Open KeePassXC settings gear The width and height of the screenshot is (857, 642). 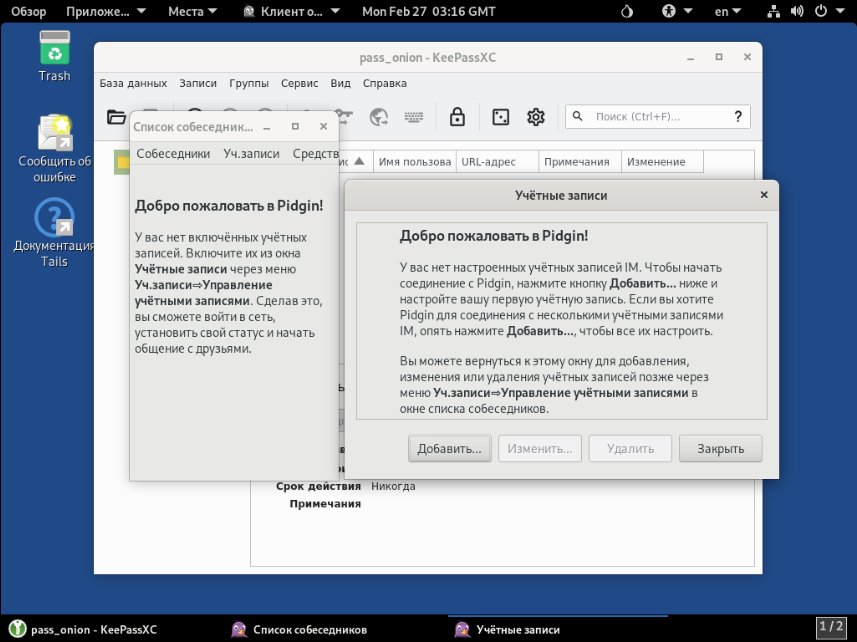pos(536,117)
